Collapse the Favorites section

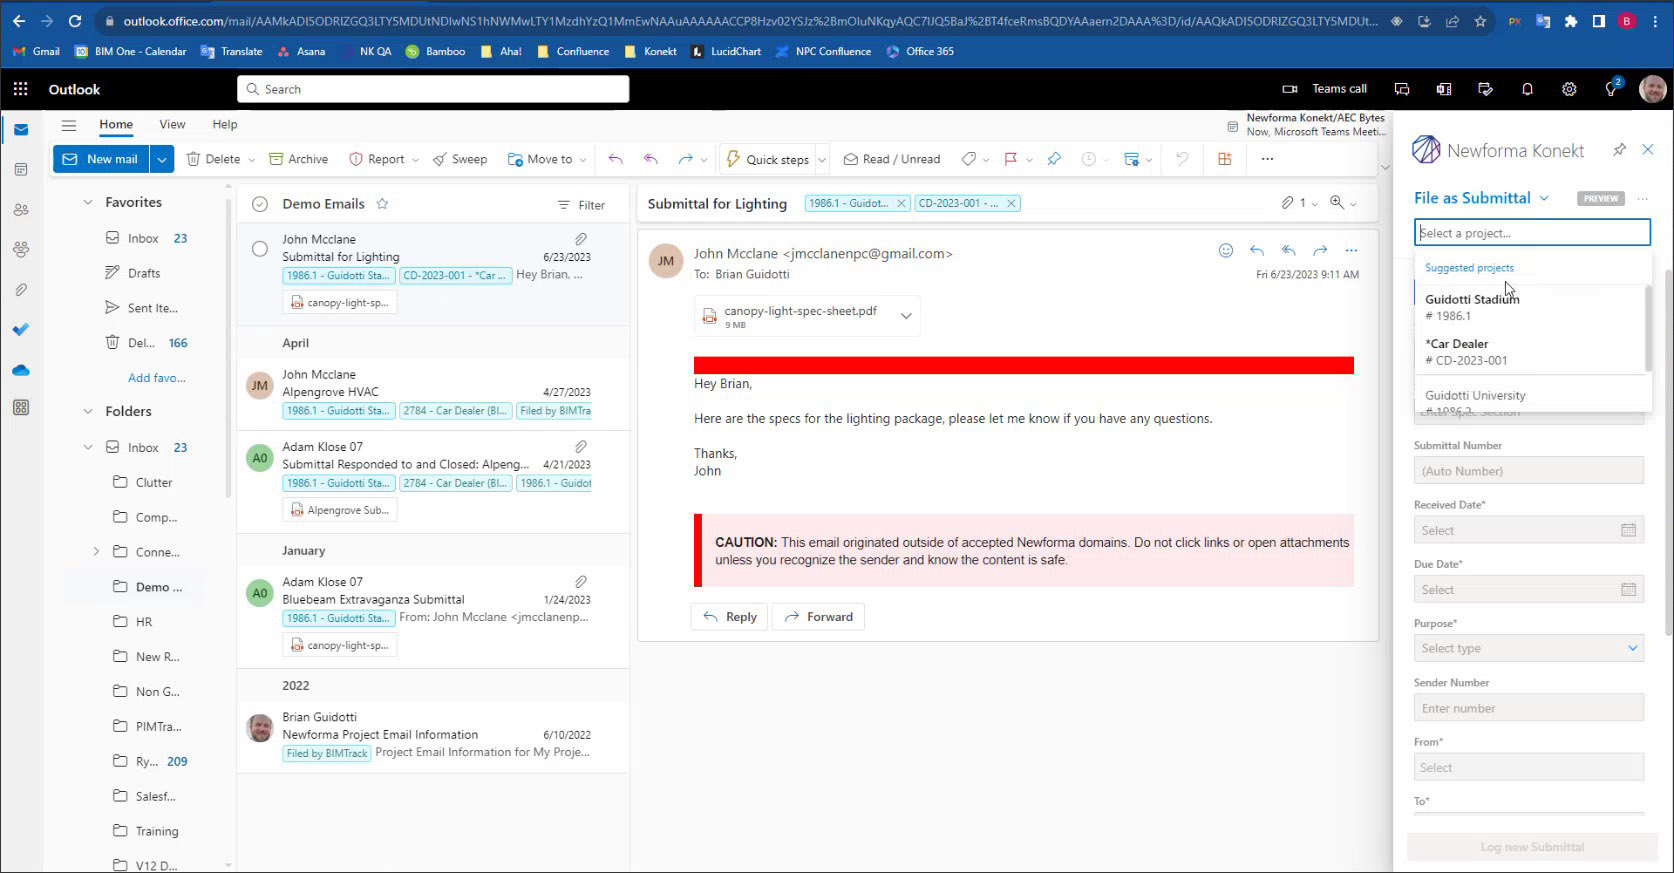click(x=87, y=202)
